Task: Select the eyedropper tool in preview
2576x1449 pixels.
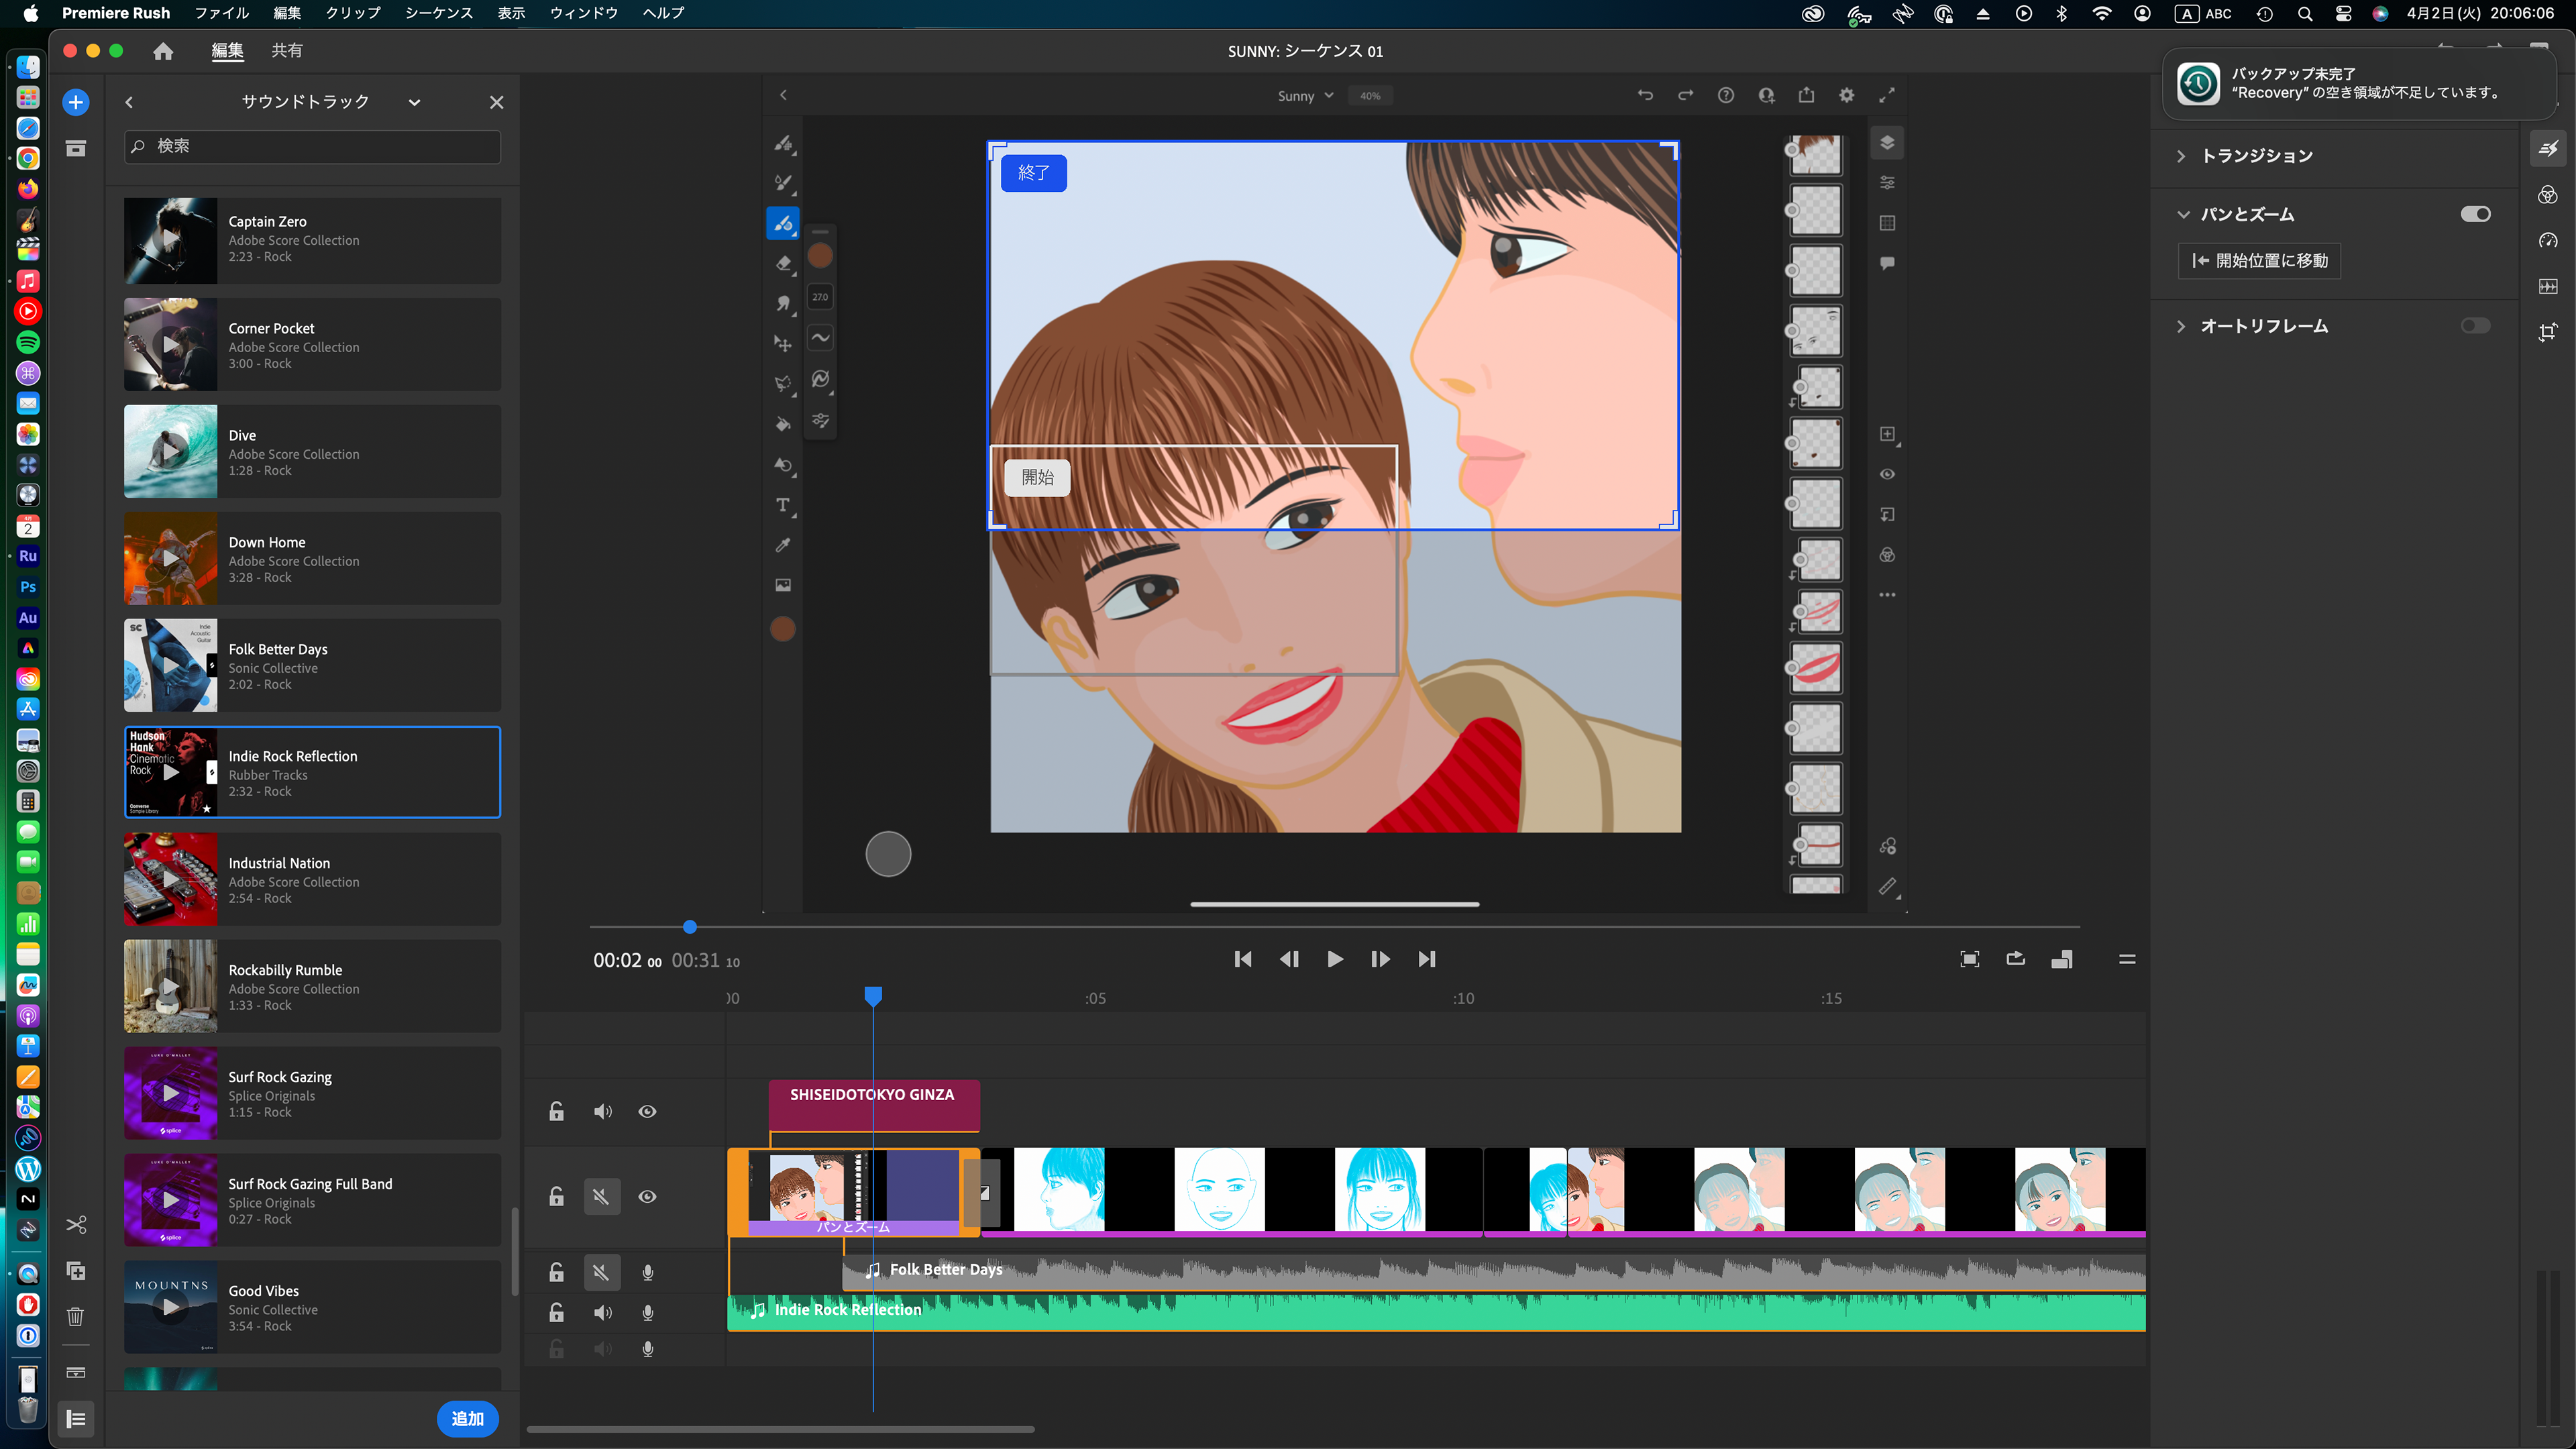Action: point(783,545)
